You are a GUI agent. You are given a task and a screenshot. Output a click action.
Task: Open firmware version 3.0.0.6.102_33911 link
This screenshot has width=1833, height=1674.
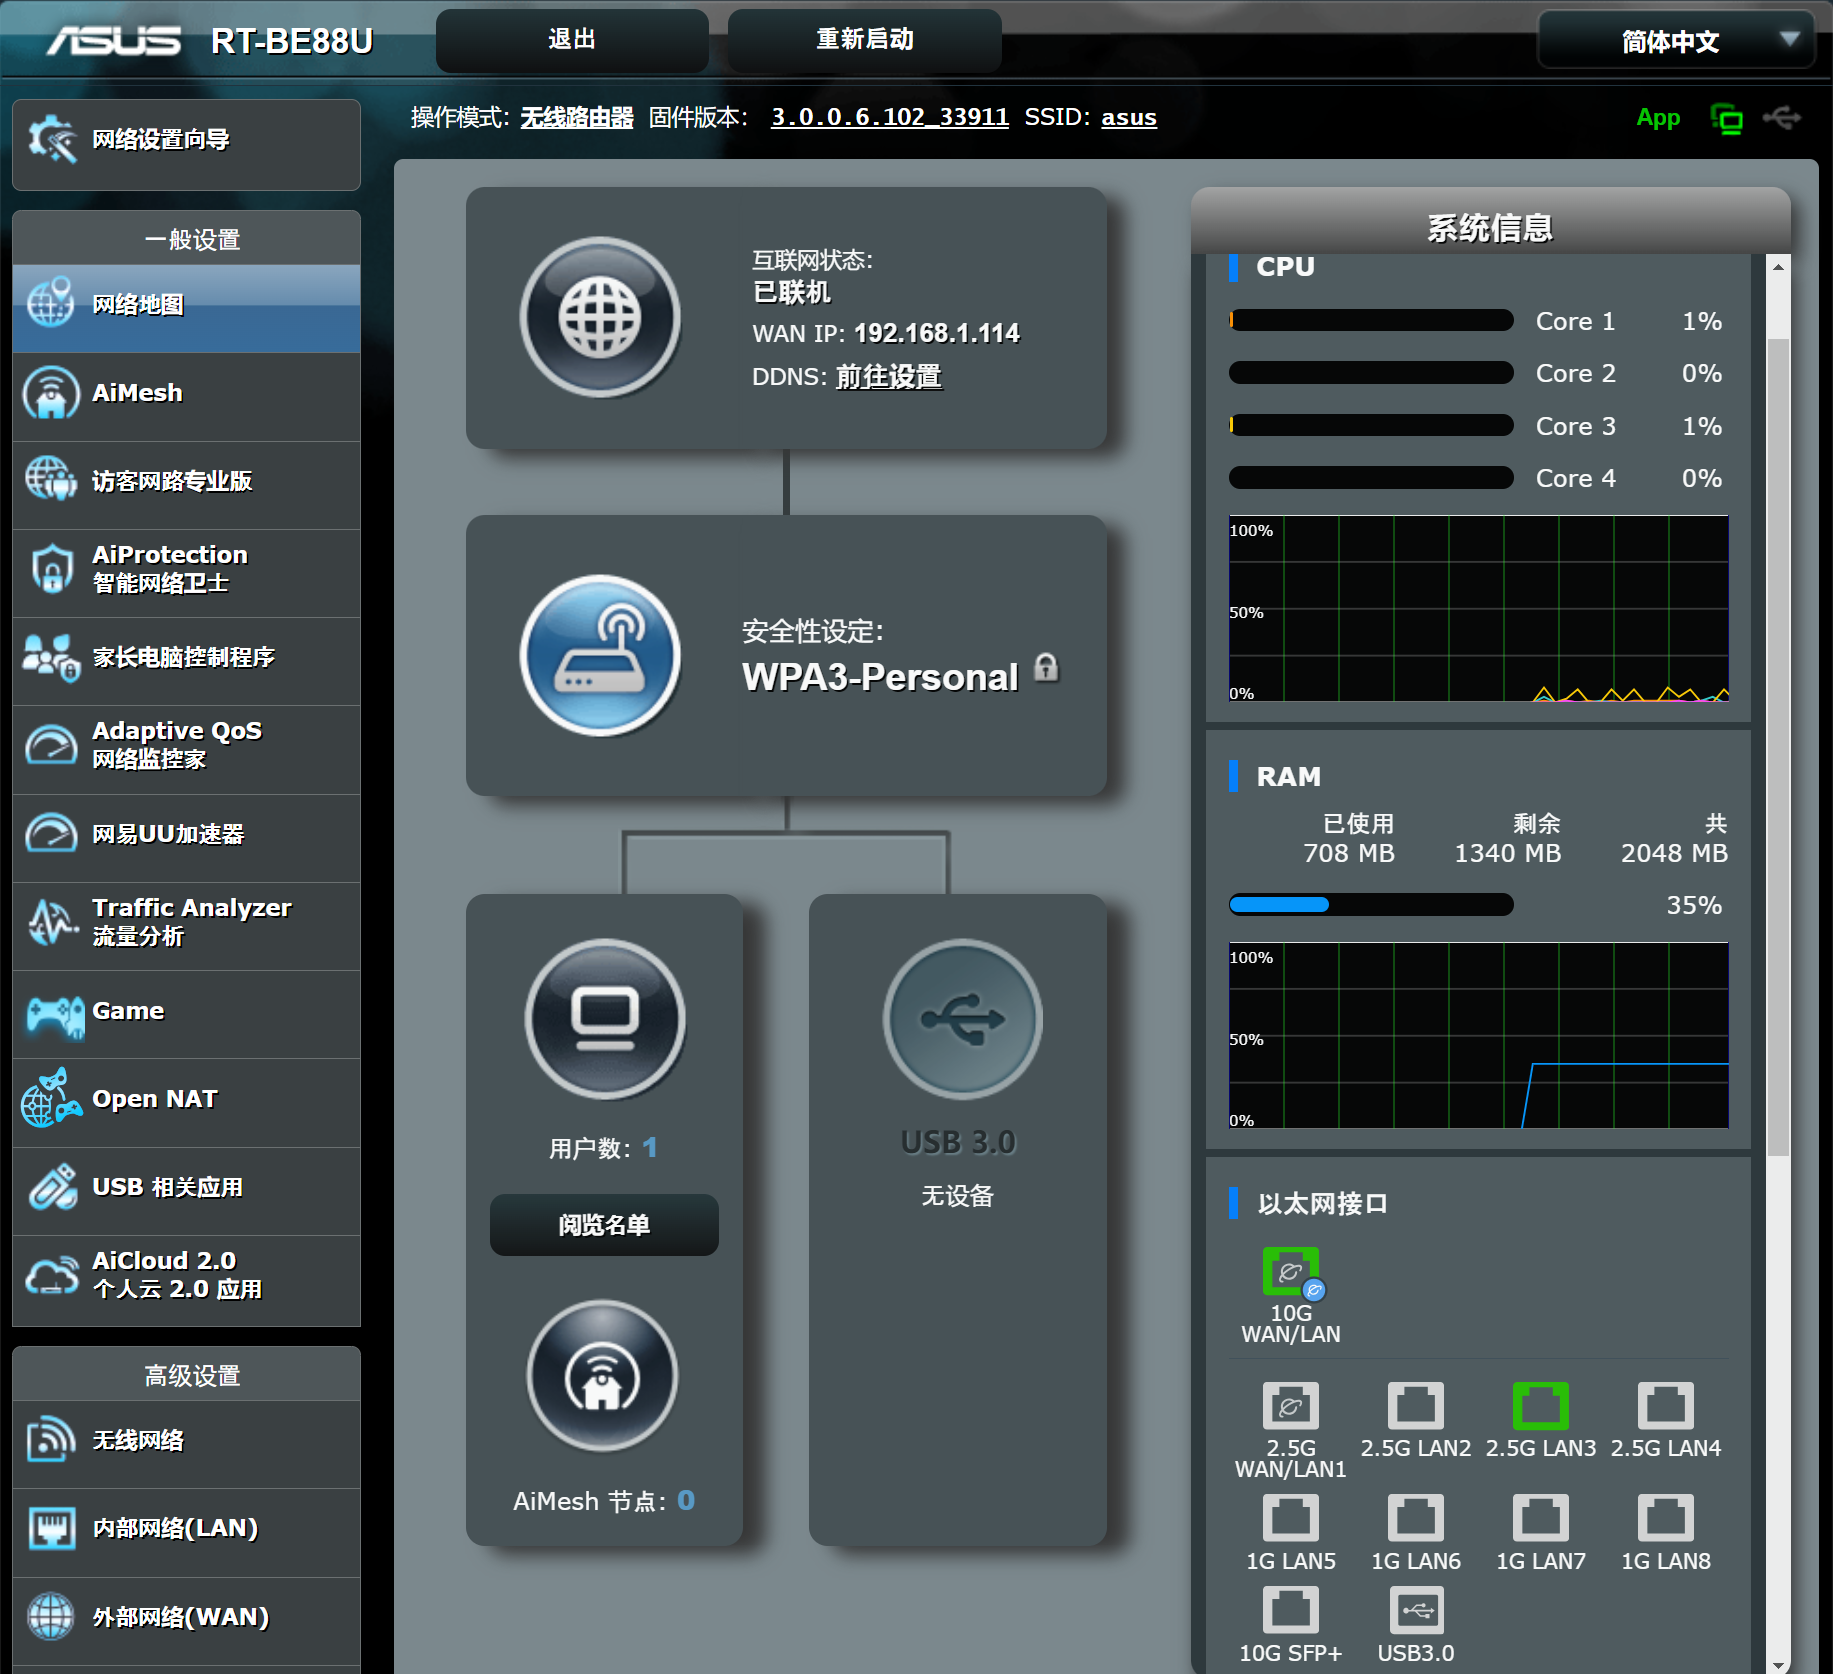[889, 117]
